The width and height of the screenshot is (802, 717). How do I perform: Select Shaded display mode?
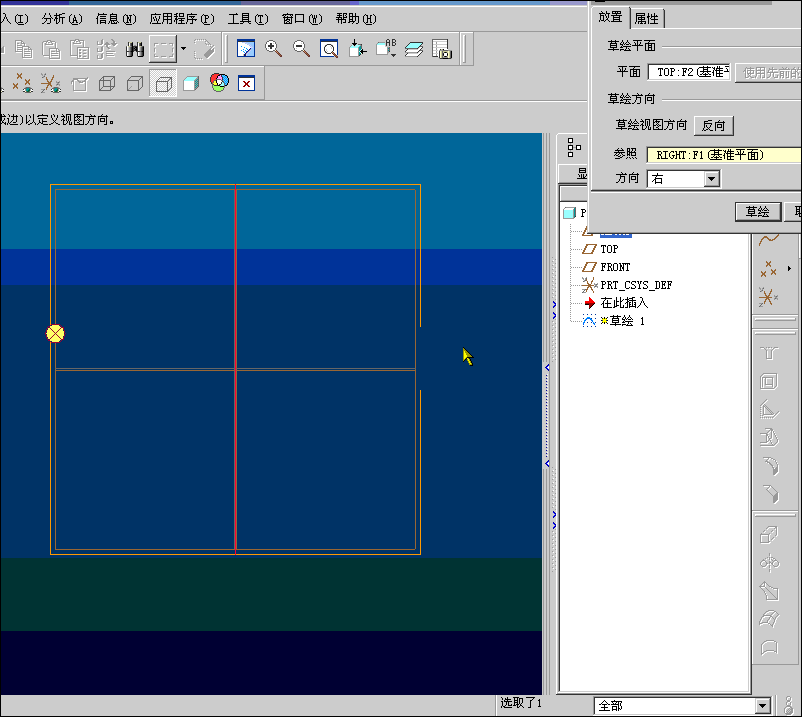click(191, 84)
